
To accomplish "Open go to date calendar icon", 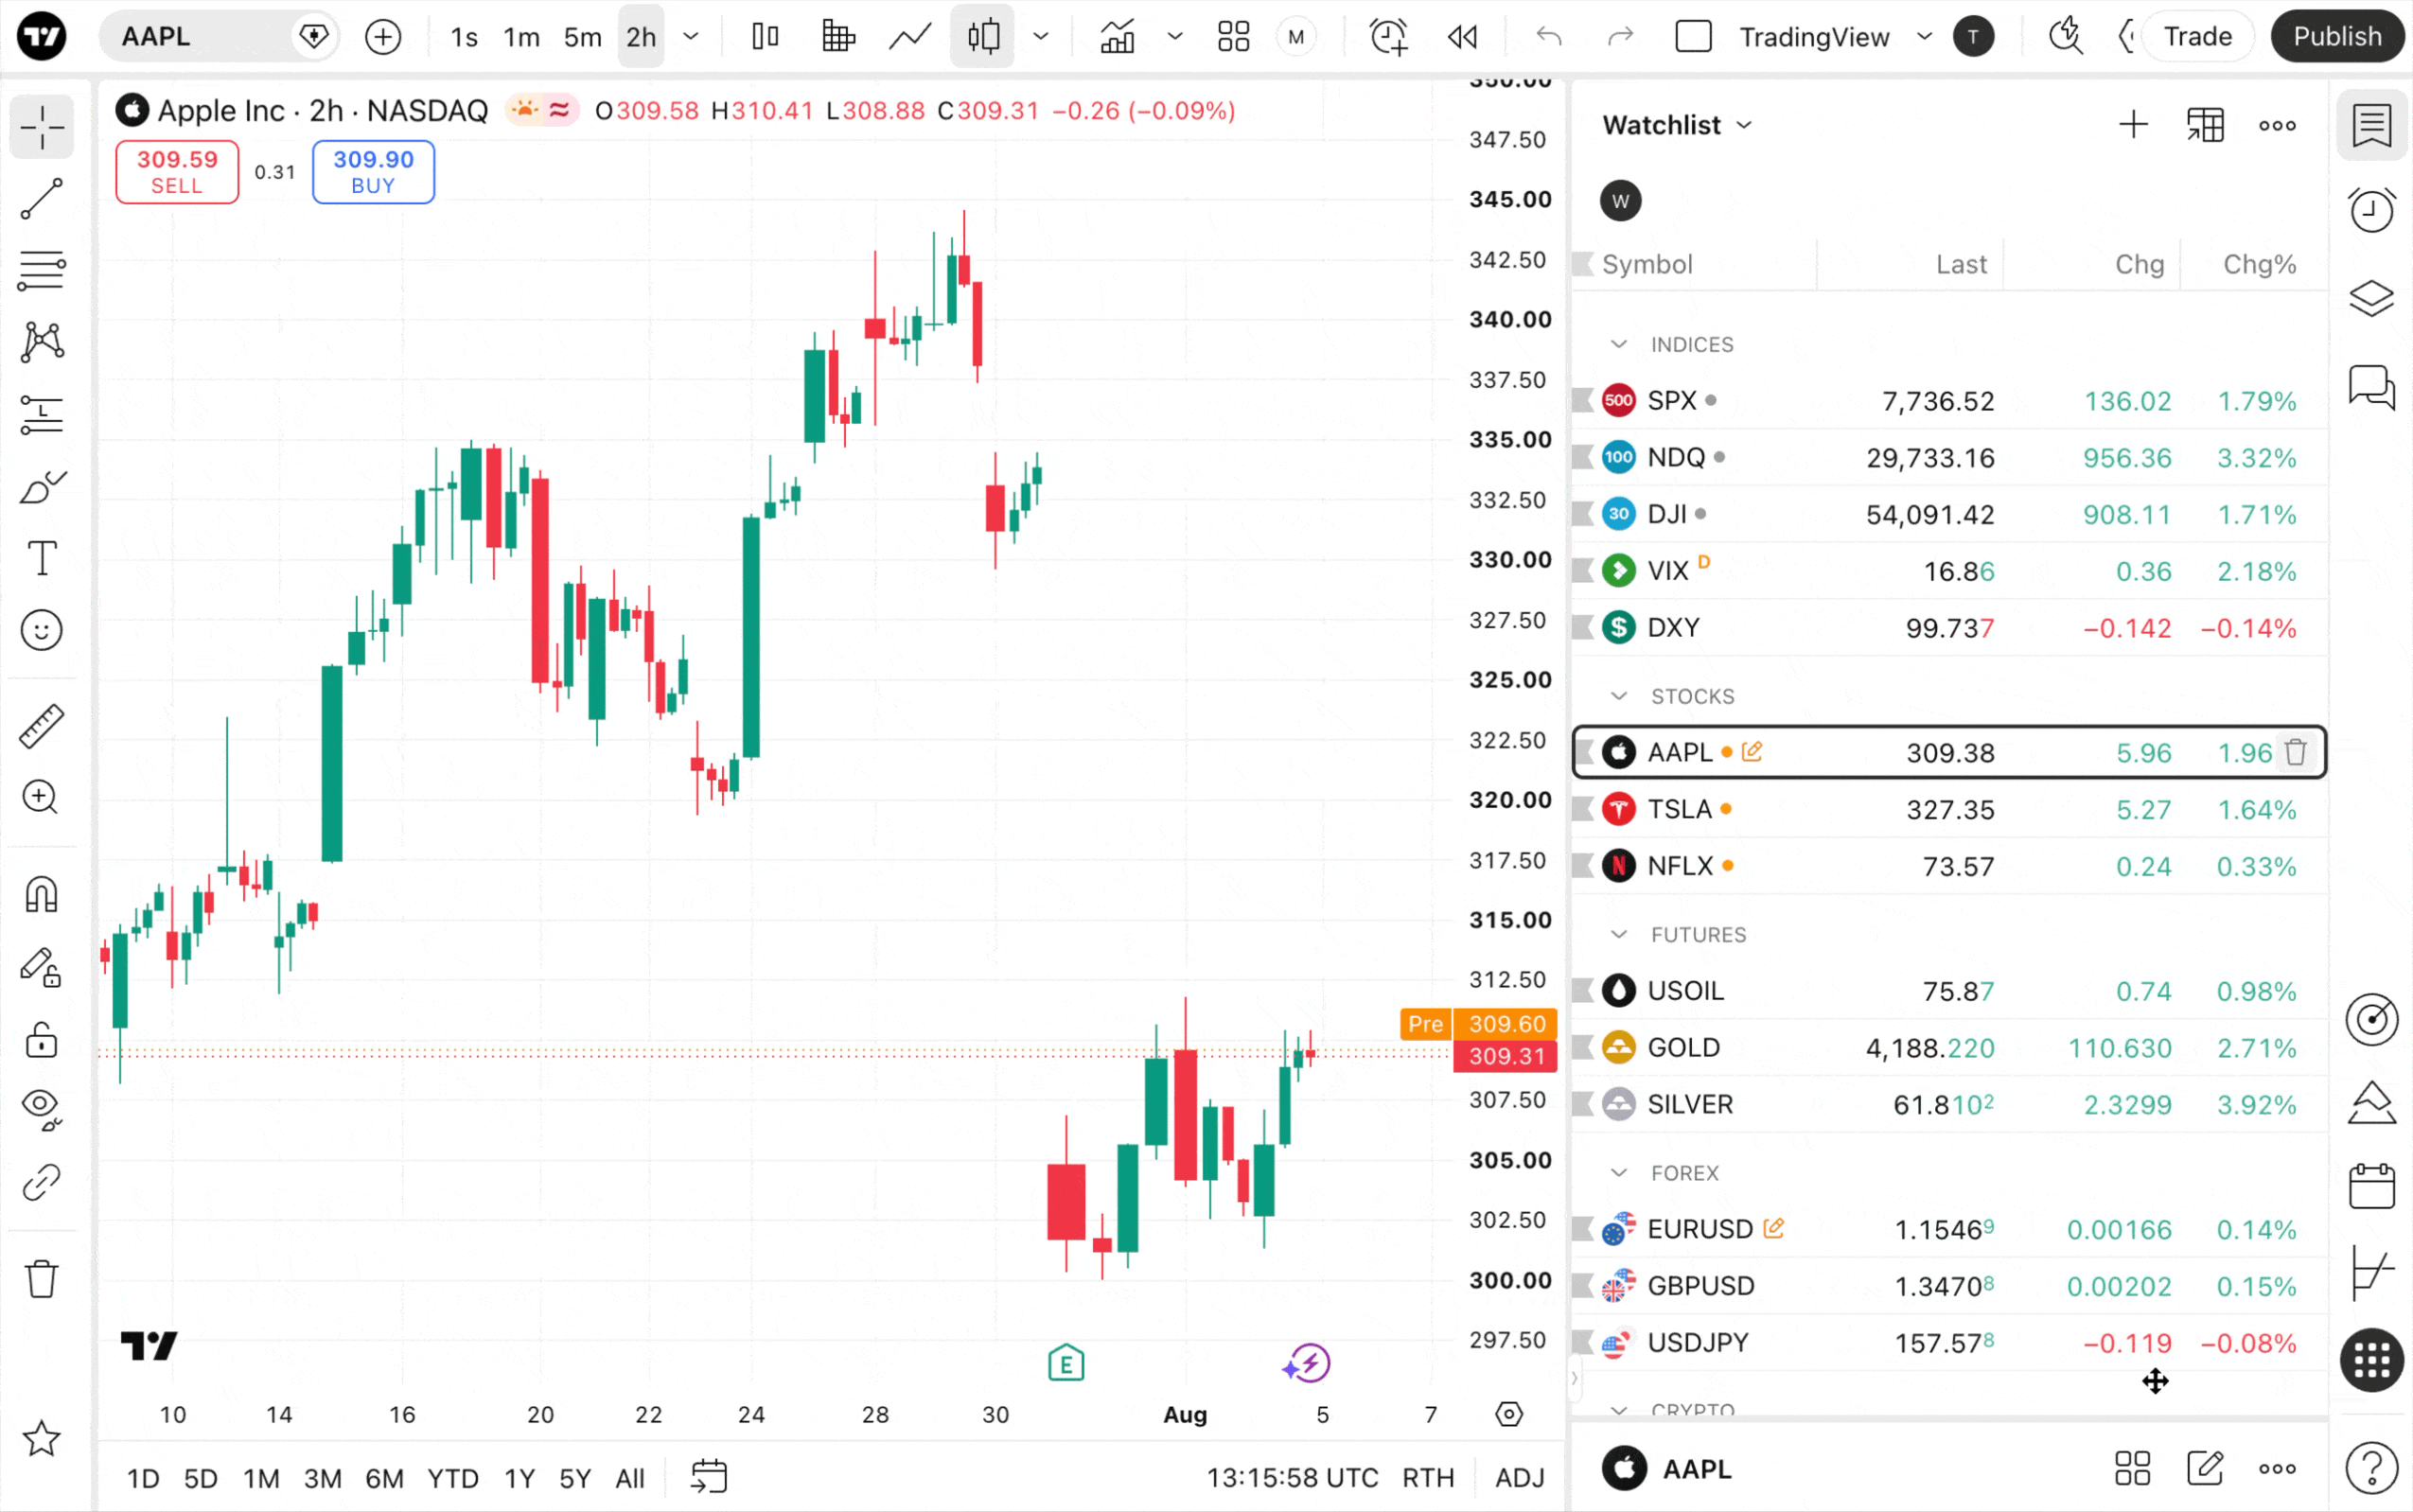I will 709,1477.
